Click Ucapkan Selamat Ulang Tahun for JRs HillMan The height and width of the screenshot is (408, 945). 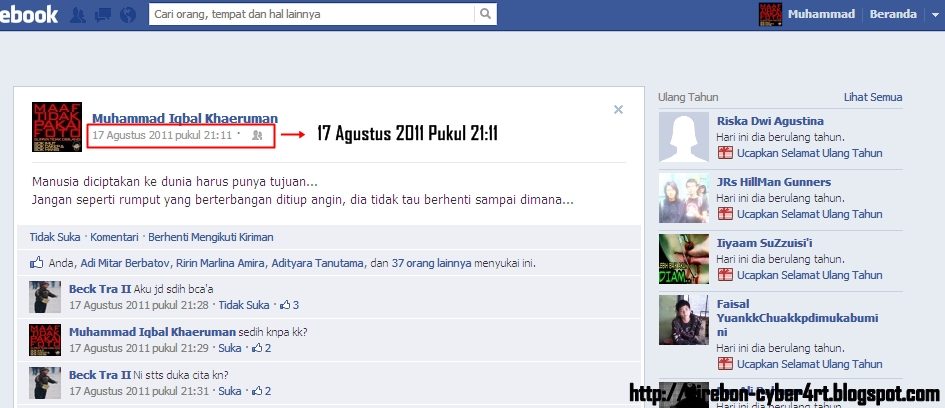[809, 214]
